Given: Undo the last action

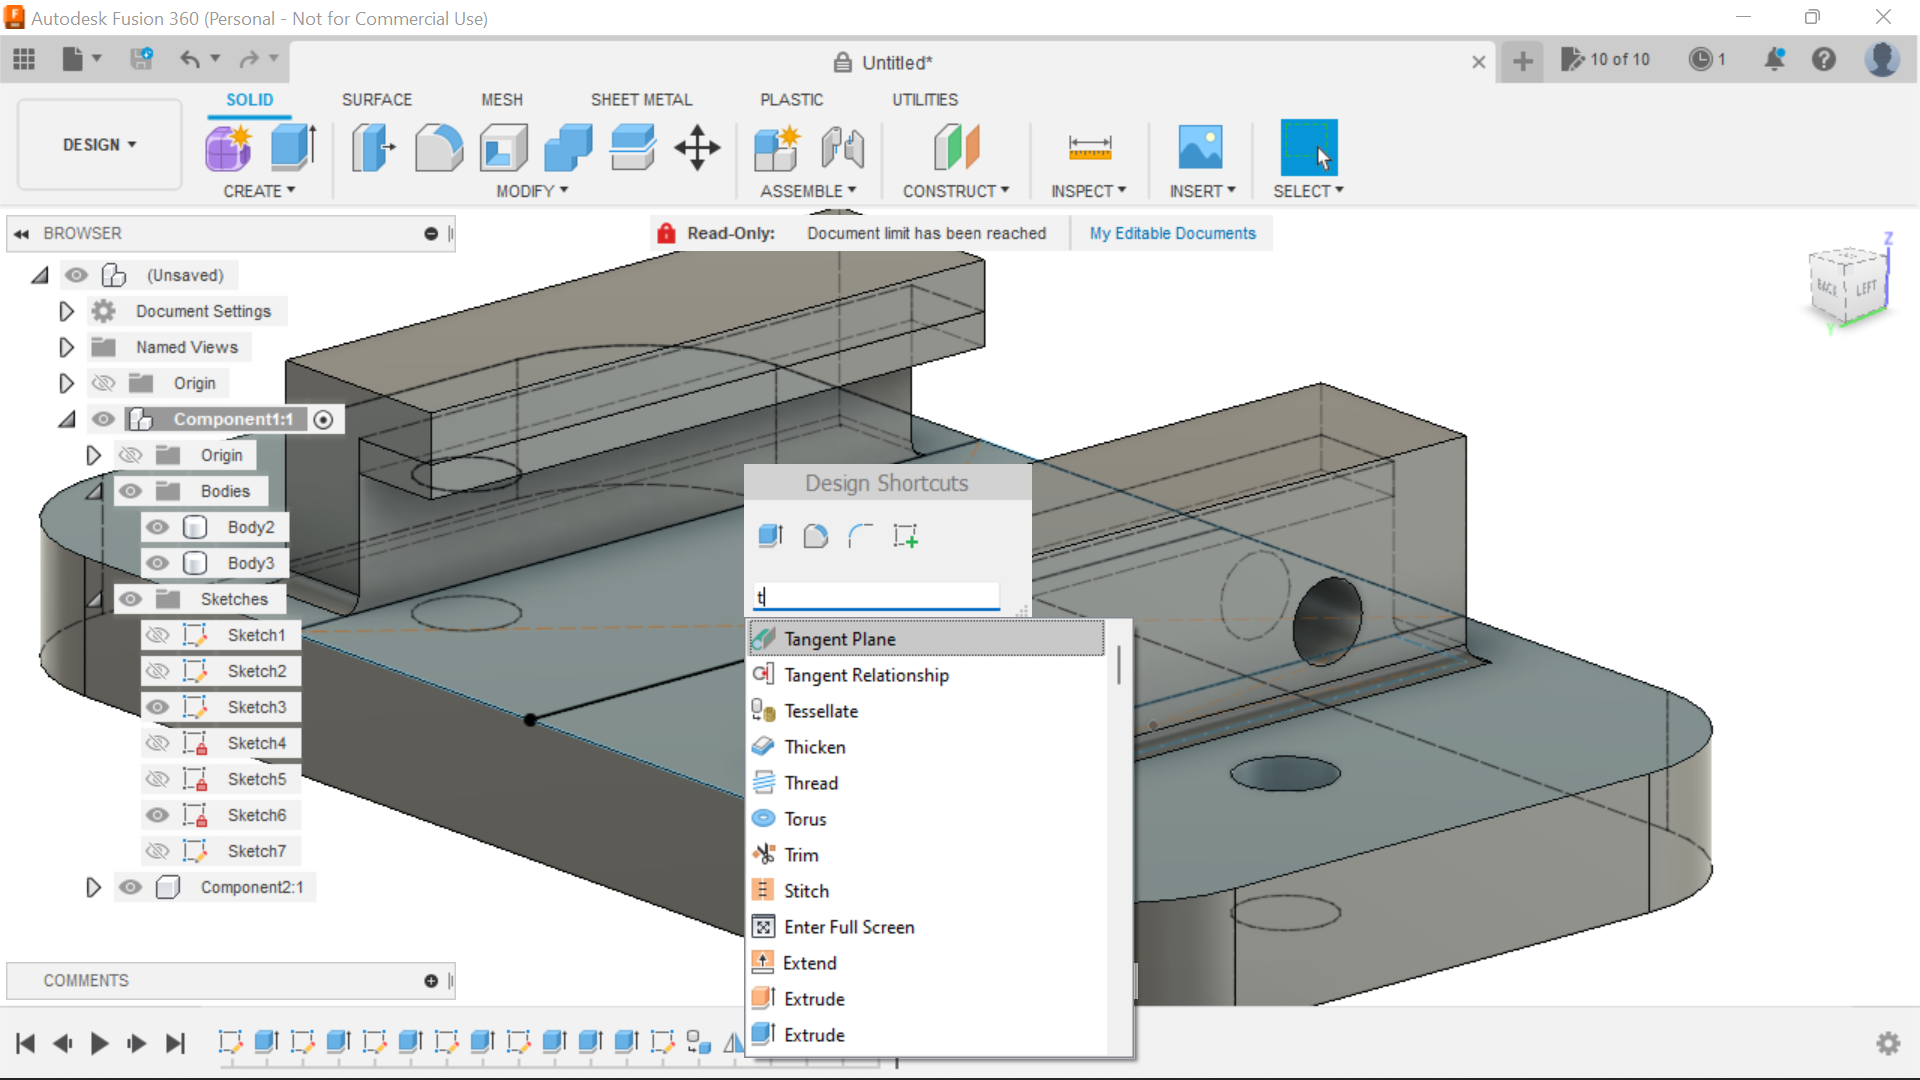Looking at the screenshot, I should coord(190,59).
